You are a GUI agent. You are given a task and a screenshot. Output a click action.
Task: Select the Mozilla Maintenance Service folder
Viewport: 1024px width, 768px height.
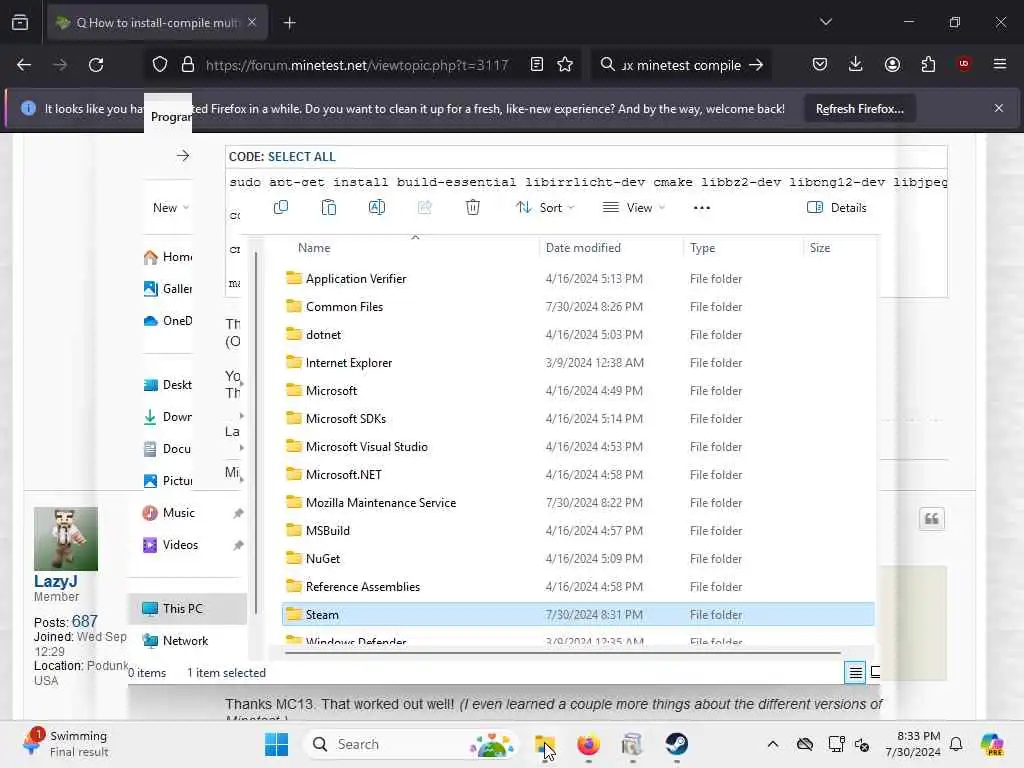[578, 503]
